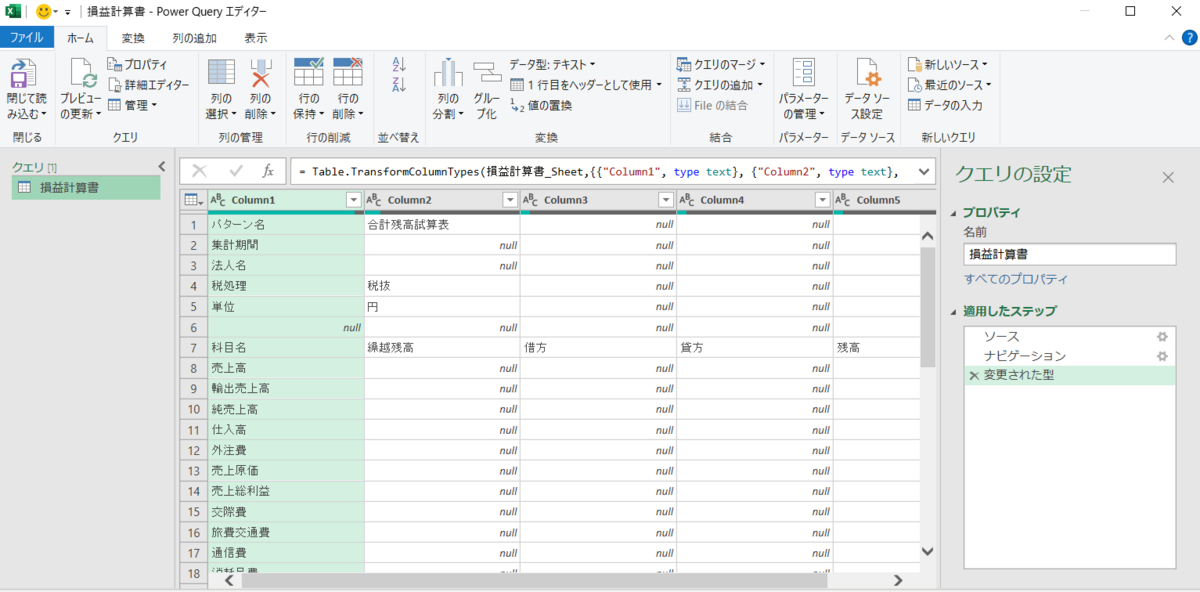Click Remove Columns (列の削除) icon

coord(261,73)
